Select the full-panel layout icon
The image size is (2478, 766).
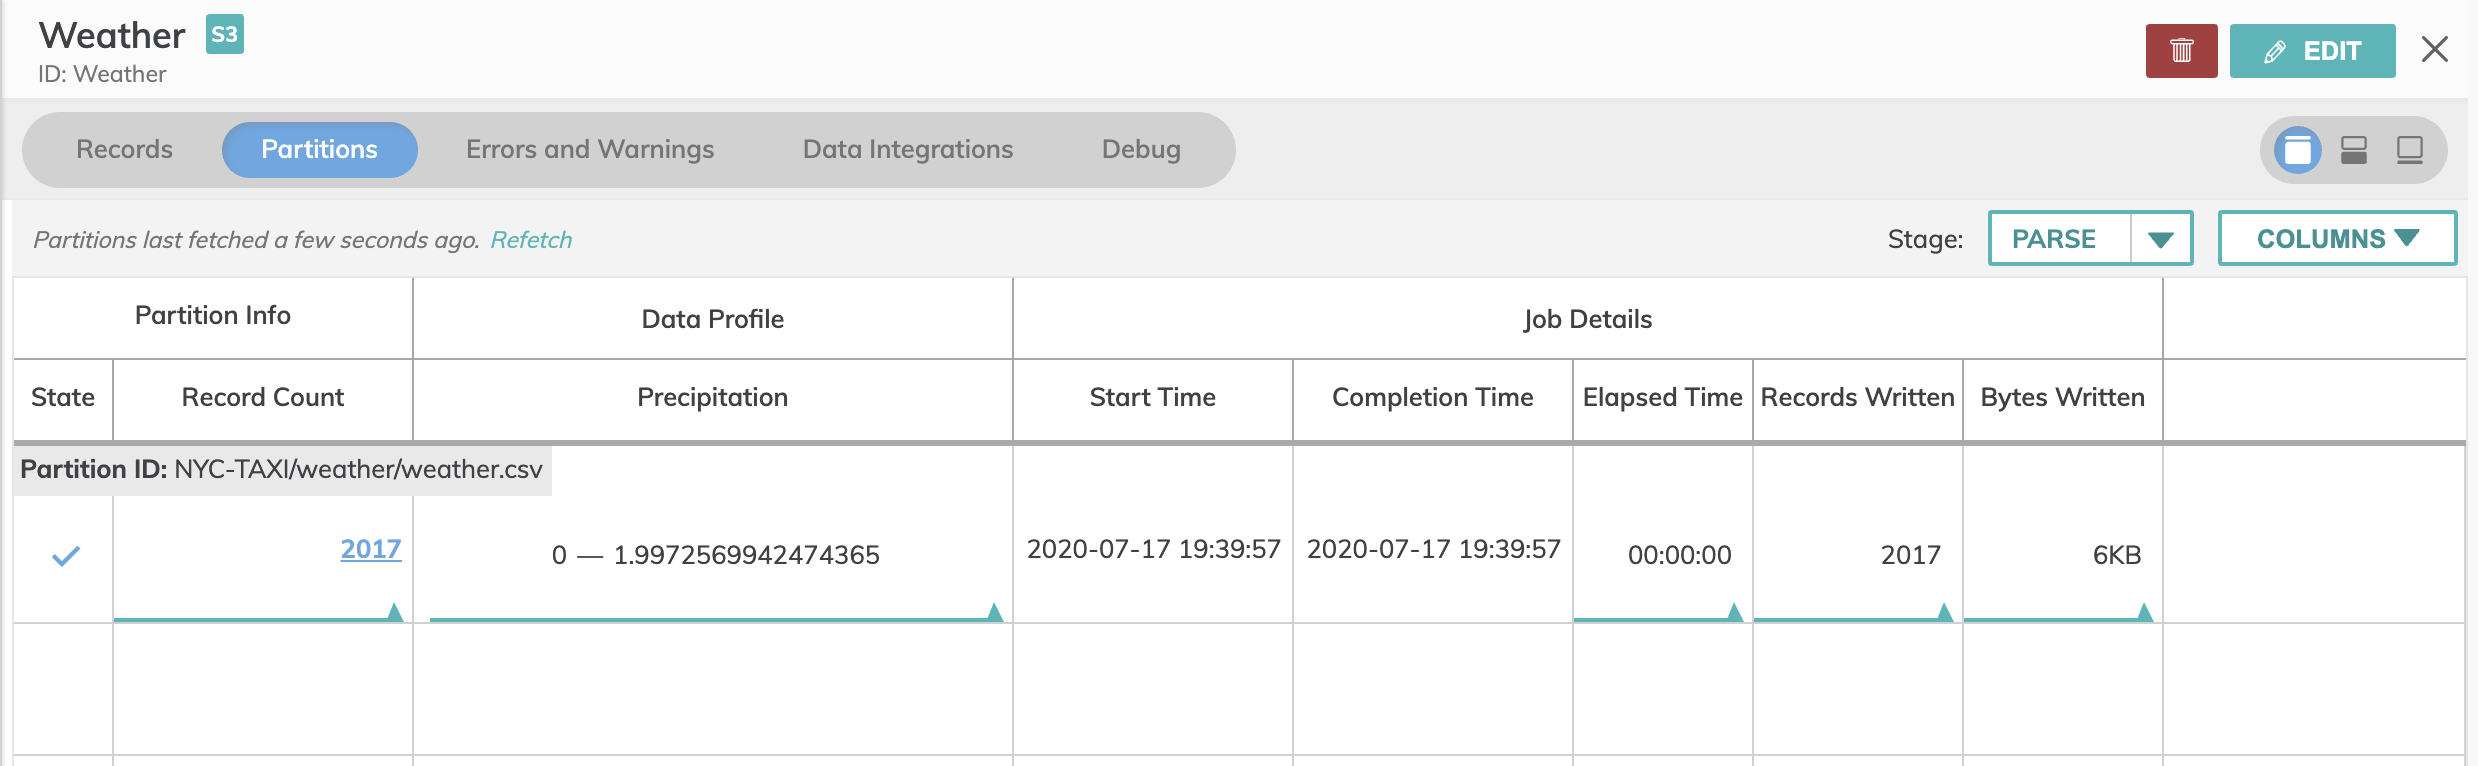tap(2297, 151)
